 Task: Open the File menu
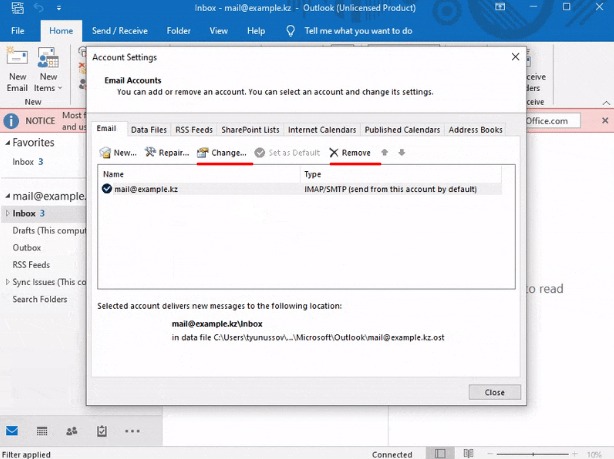tap(18, 31)
